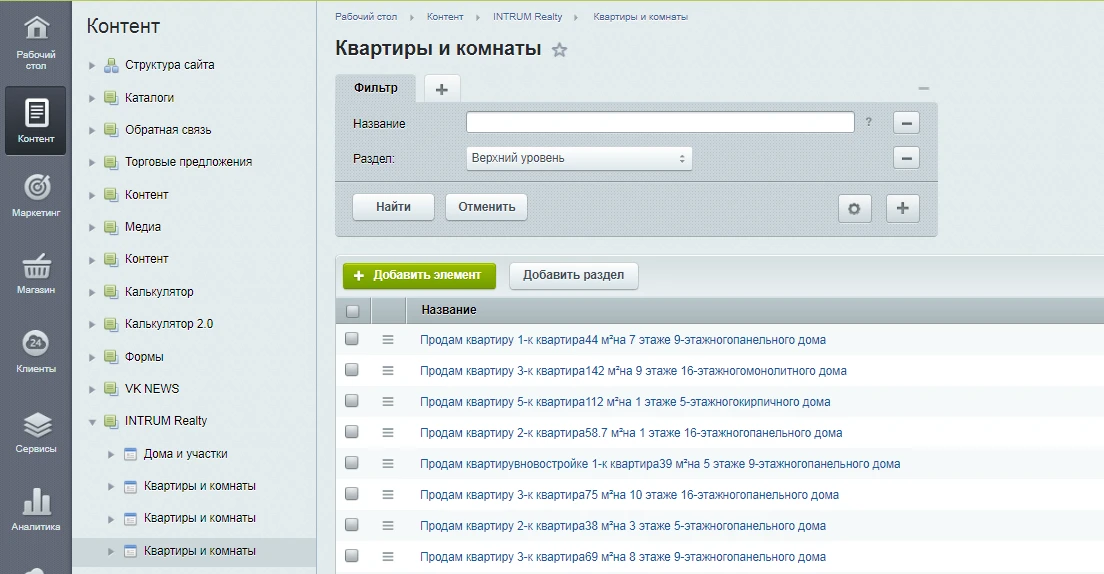Check row 1-к квартира39 м² новостройке
The image size is (1104, 574).
click(x=352, y=463)
